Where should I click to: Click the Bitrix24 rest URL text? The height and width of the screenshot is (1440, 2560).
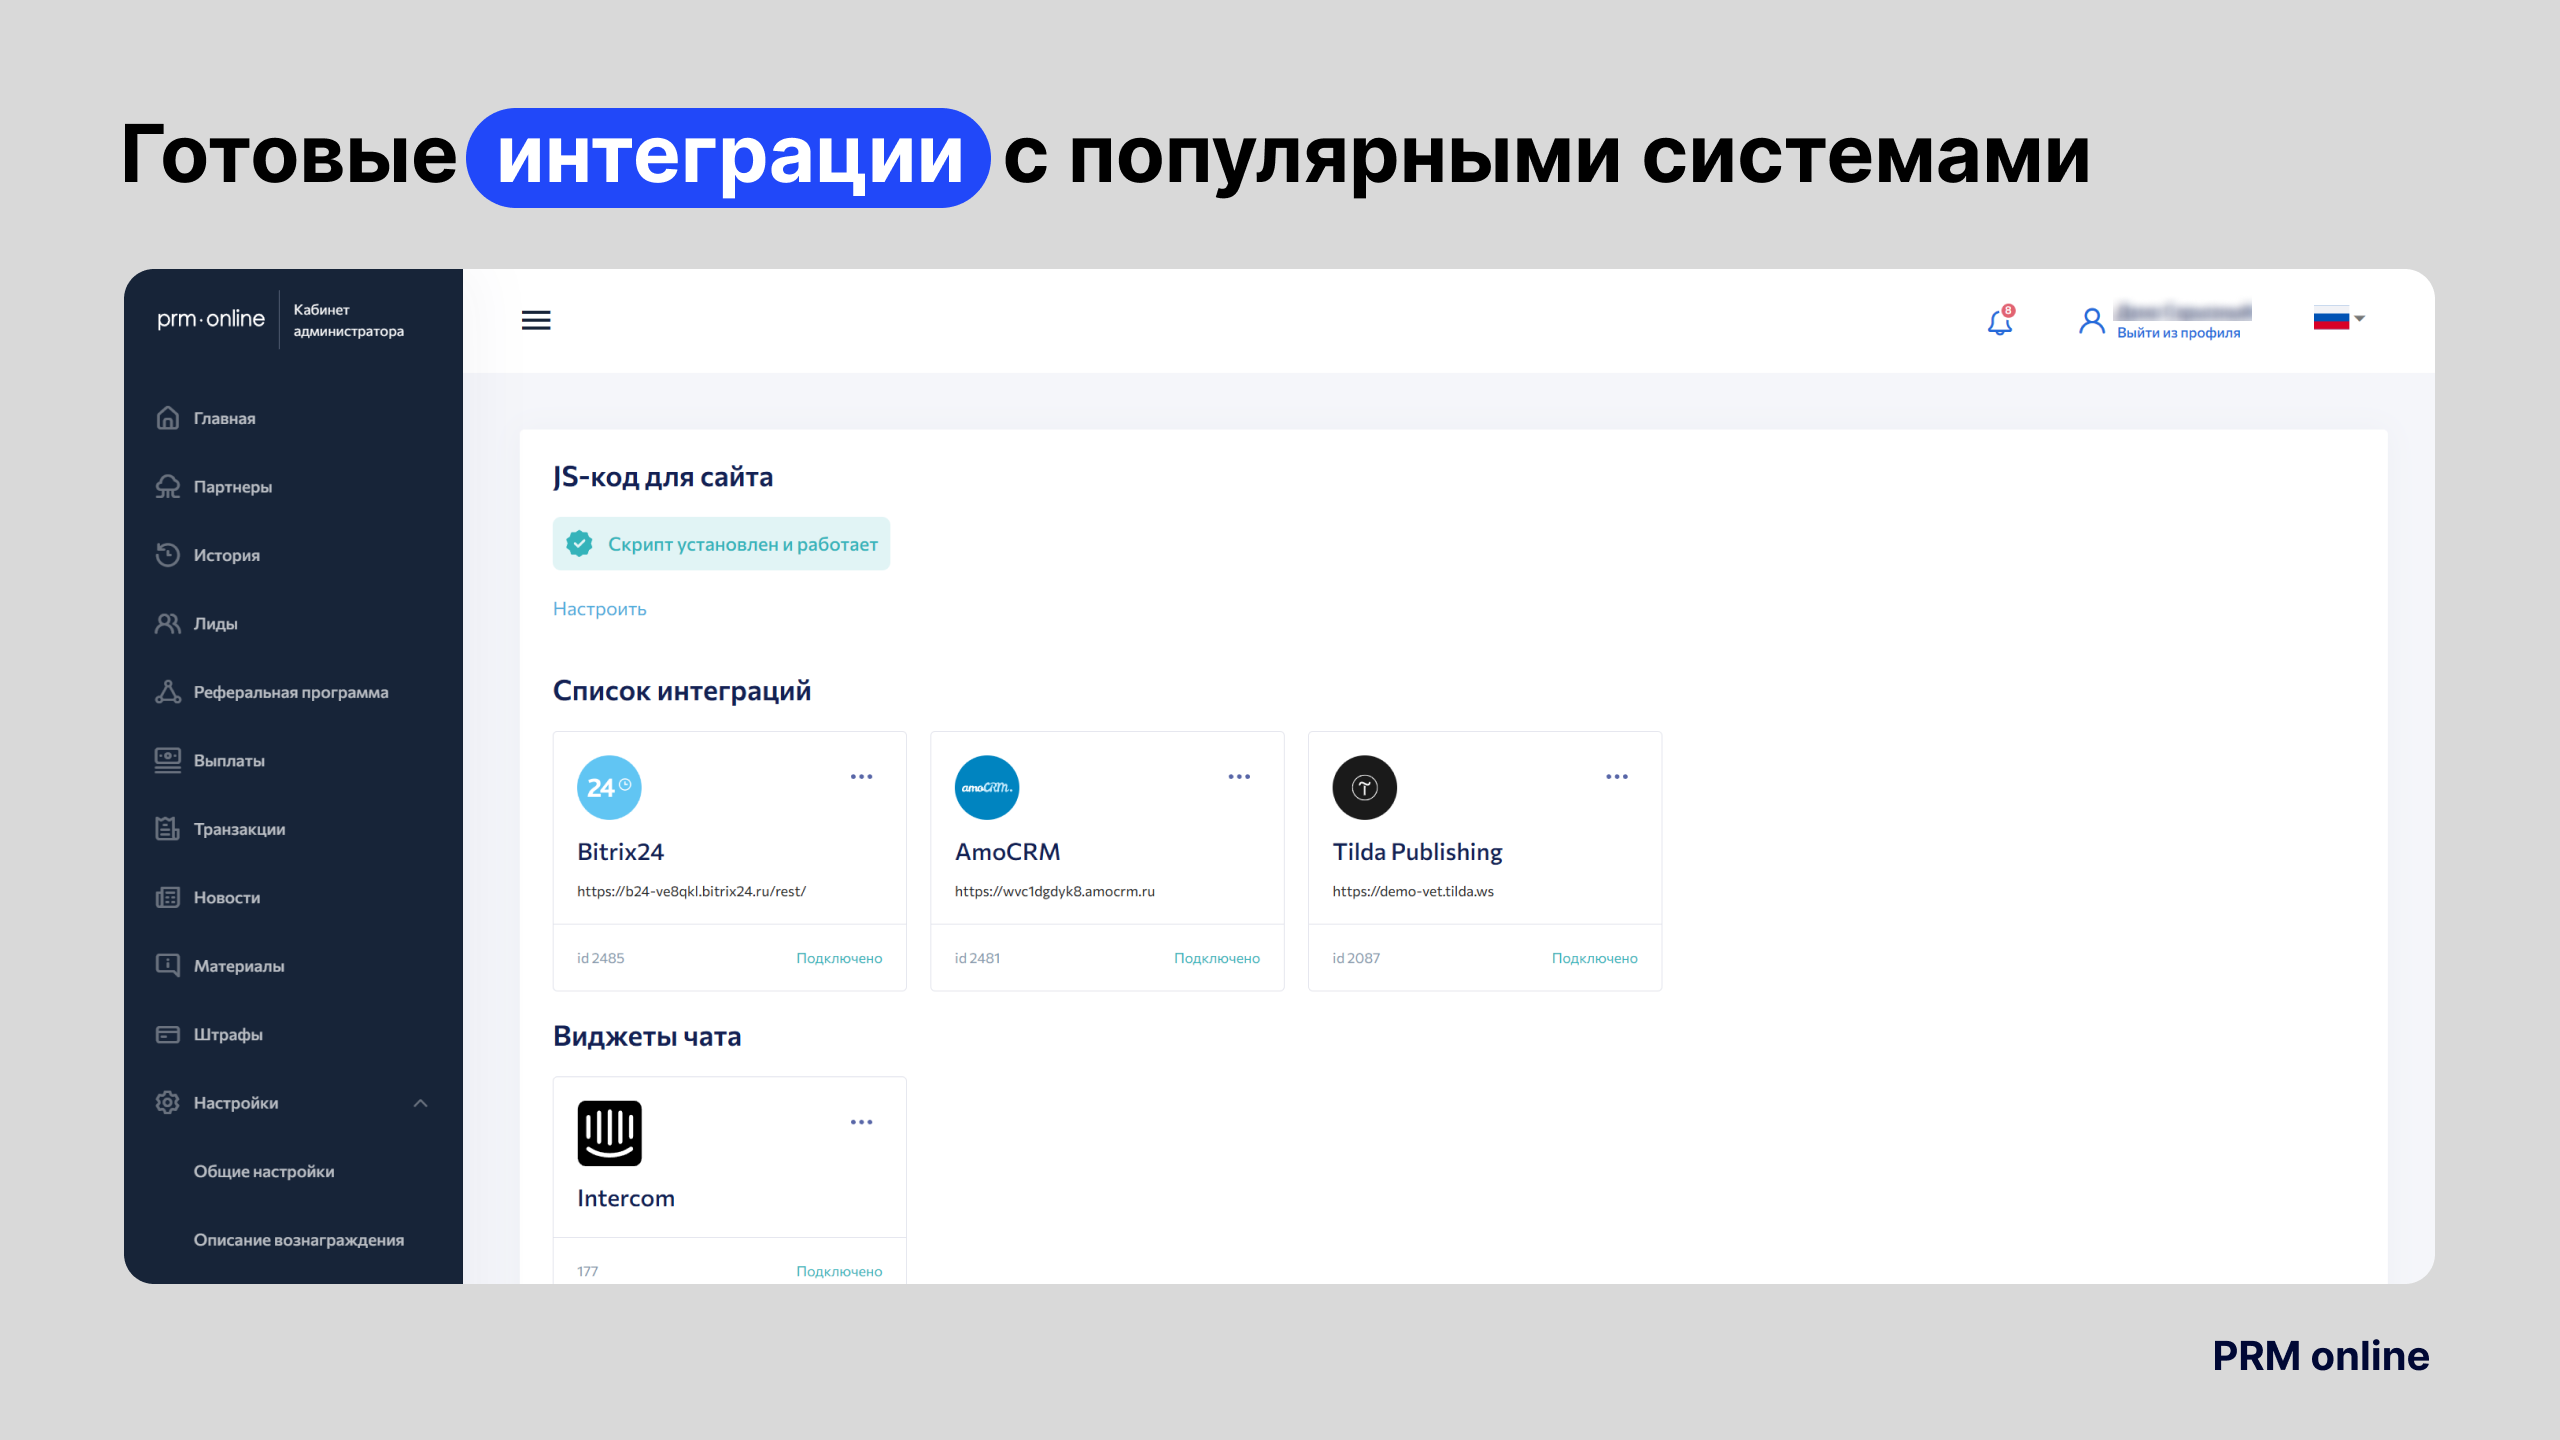[691, 891]
